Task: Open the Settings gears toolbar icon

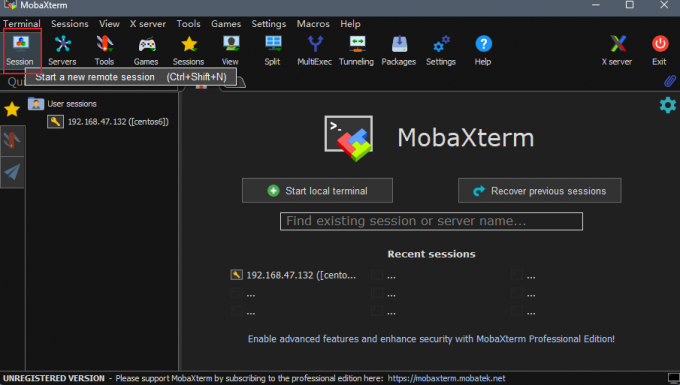Action: (441, 50)
